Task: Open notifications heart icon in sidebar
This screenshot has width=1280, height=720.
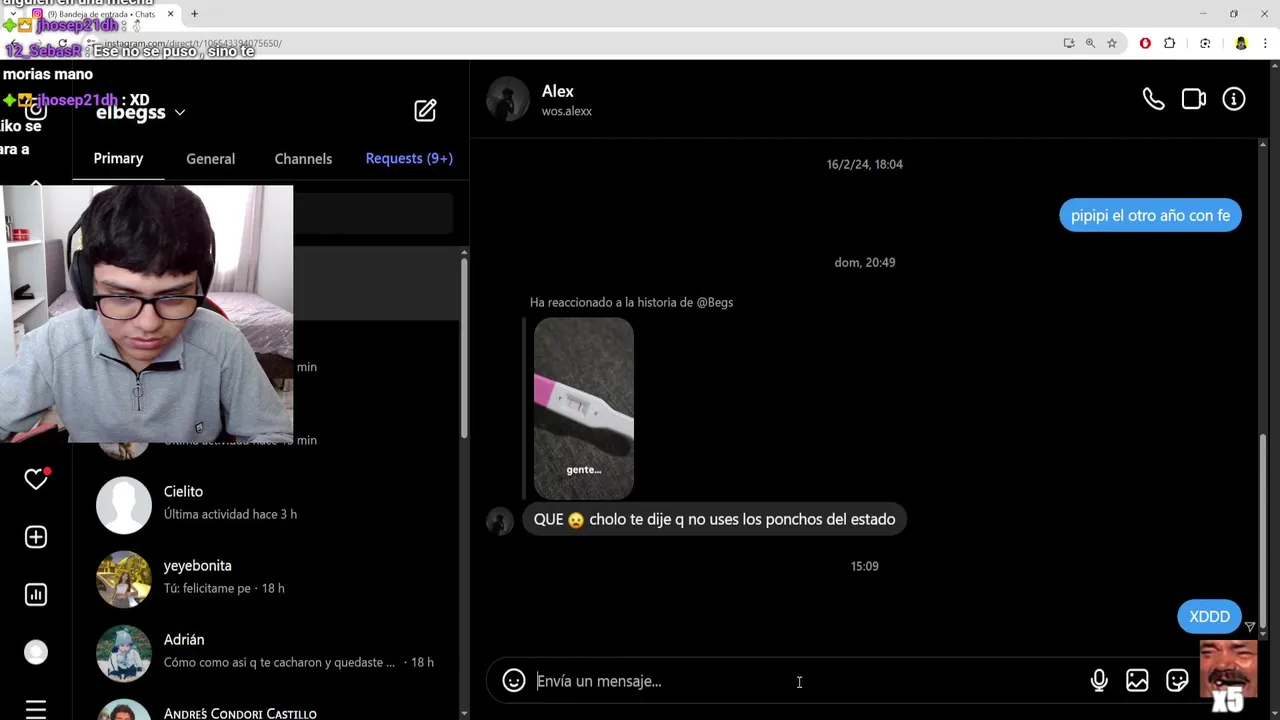Action: [x=36, y=479]
